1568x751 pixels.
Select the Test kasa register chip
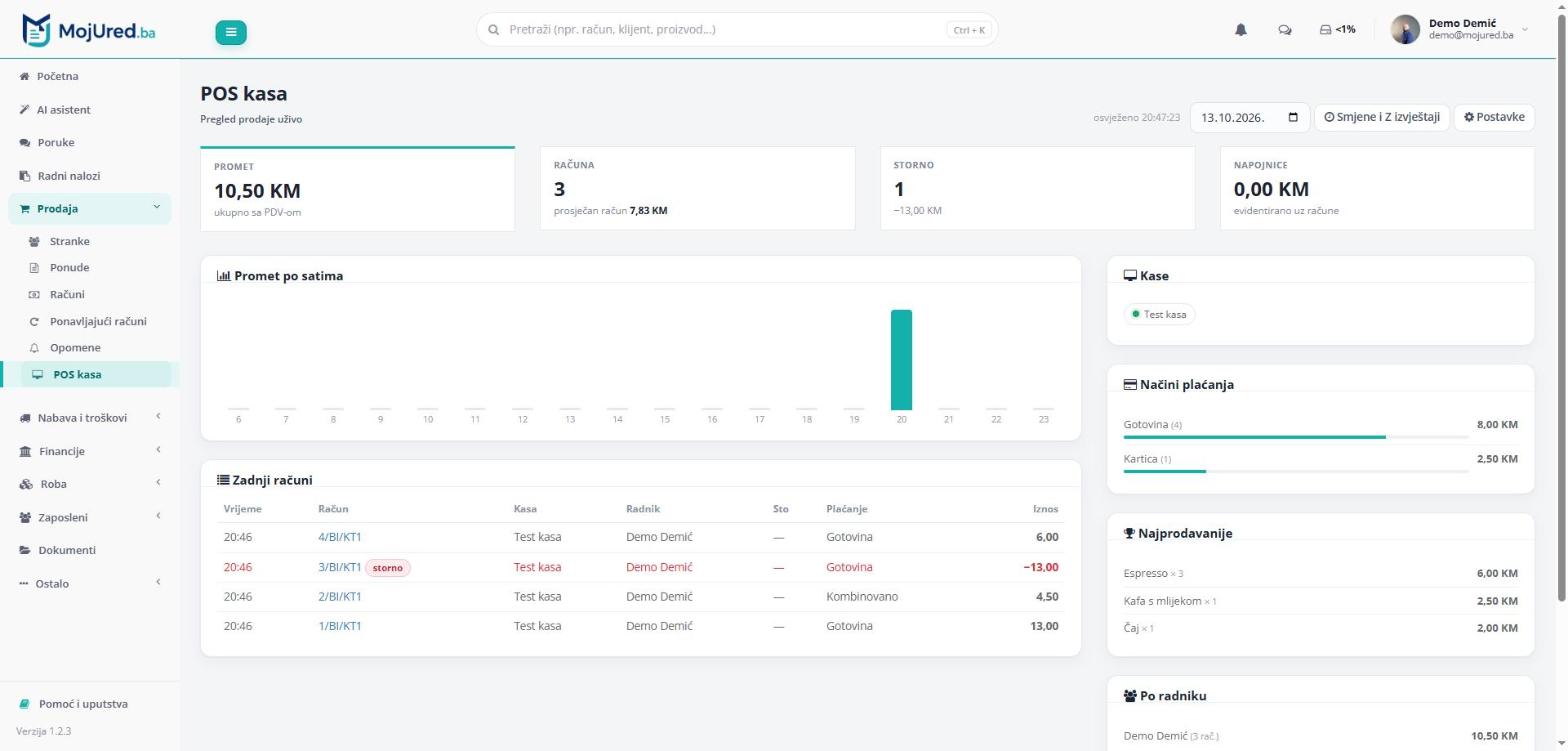1159,314
